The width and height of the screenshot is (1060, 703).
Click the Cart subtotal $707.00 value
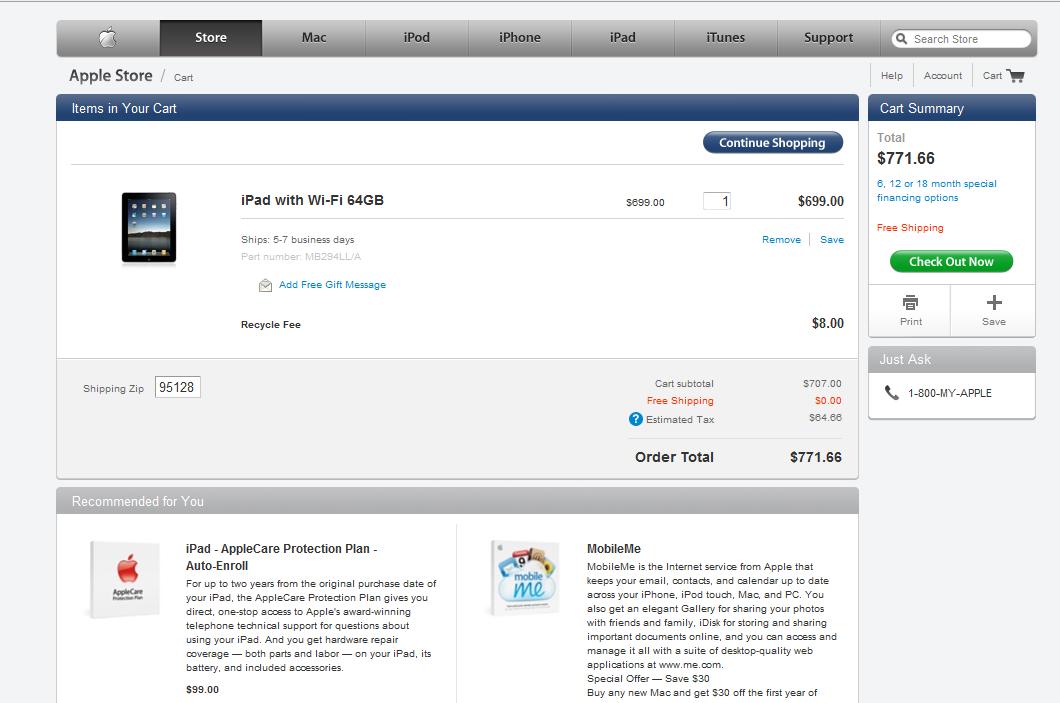[822, 383]
